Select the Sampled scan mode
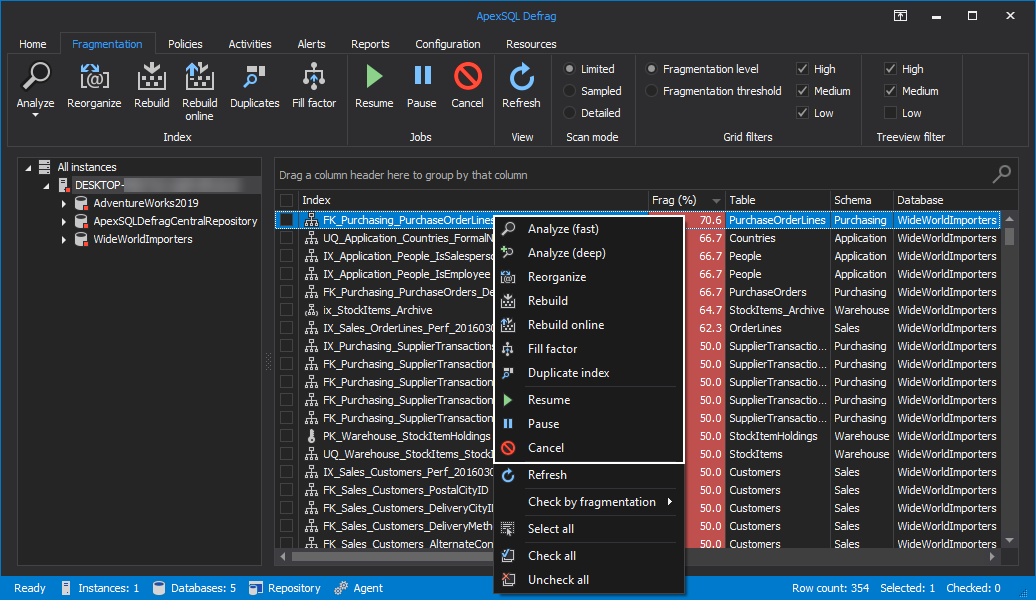This screenshot has height=600, width=1036. 569,91
